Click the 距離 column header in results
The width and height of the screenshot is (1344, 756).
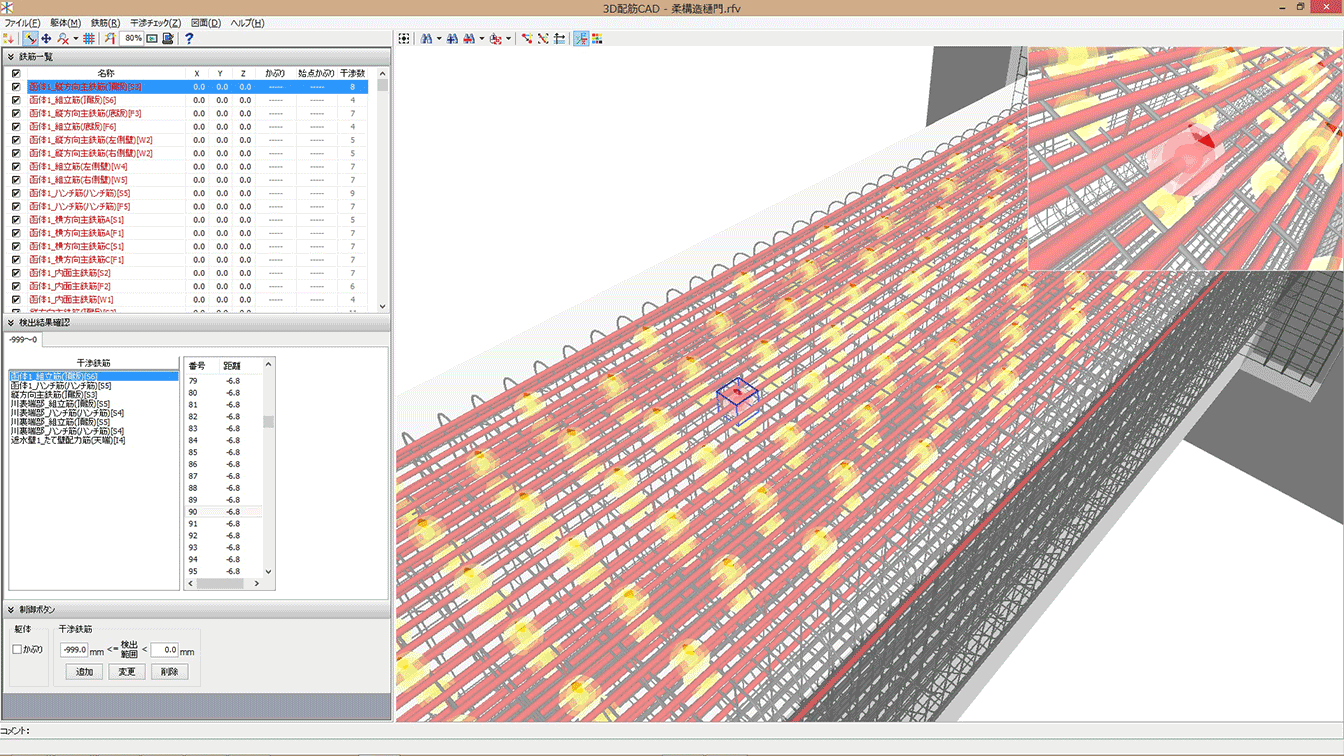tap(233, 366)
